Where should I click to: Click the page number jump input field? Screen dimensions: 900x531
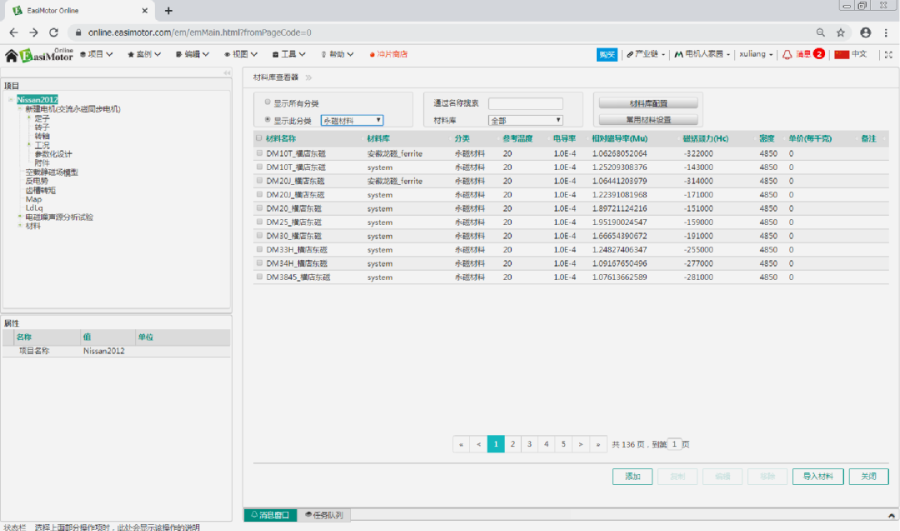tap(674, 444)
